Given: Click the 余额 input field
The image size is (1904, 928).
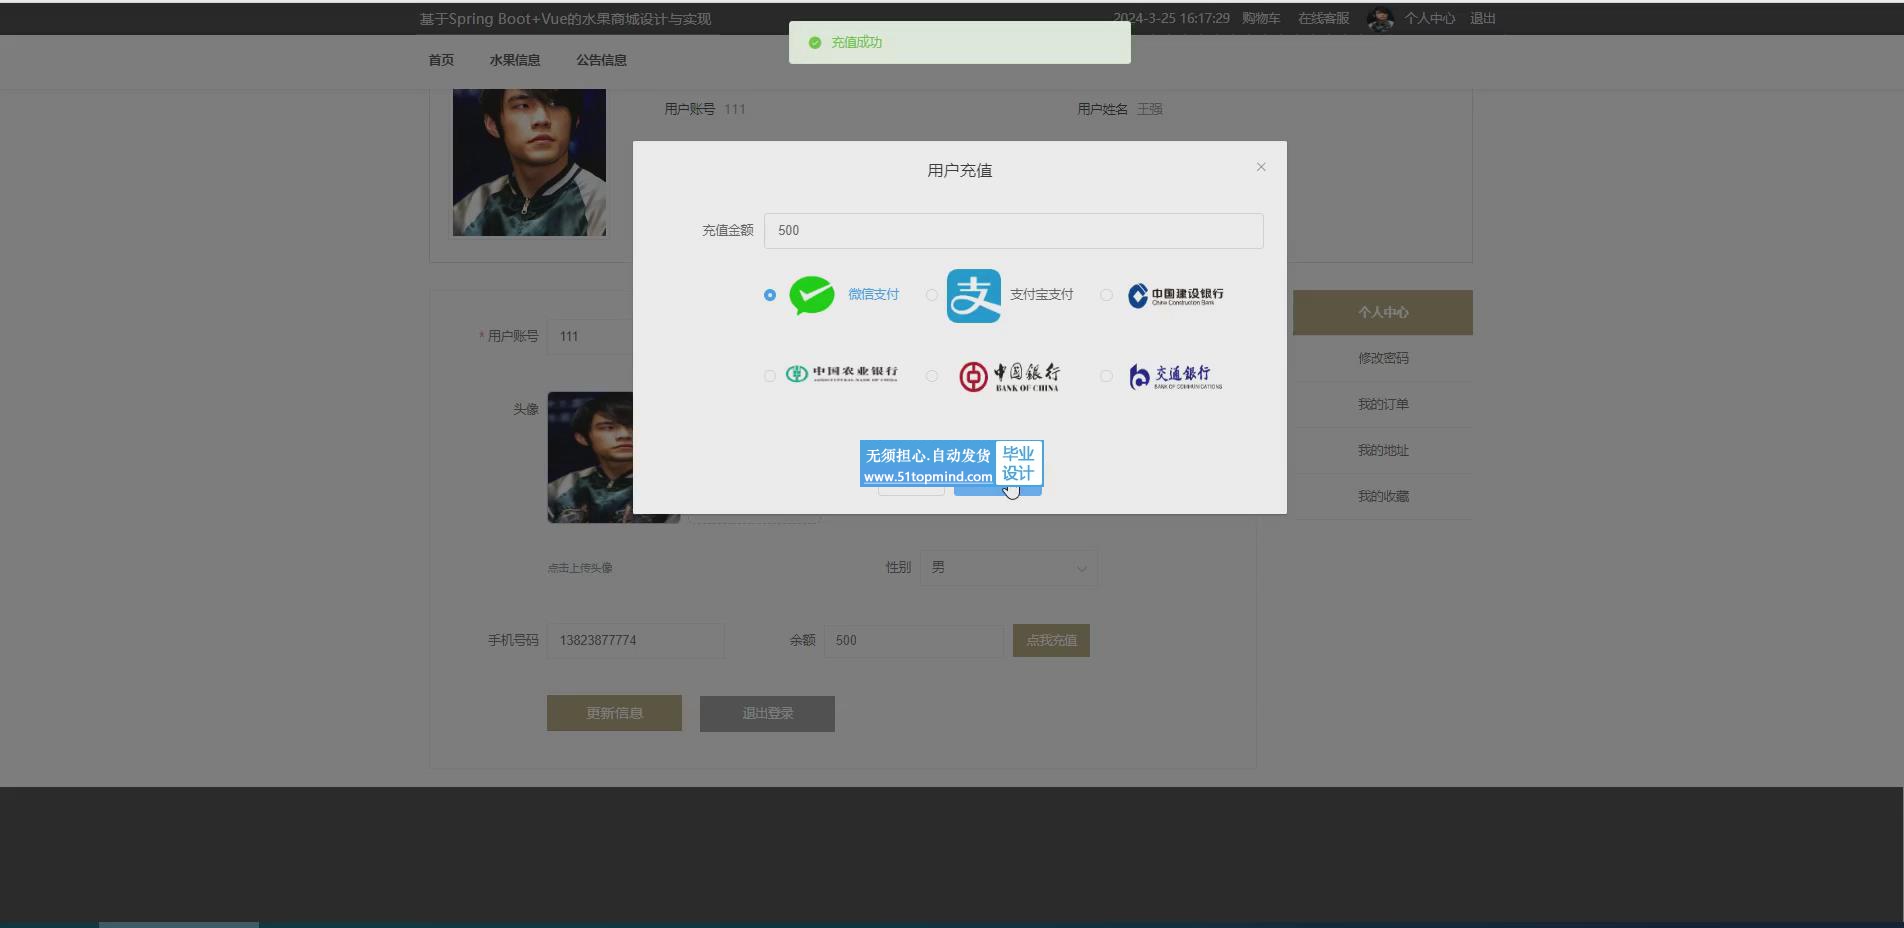Looking at the screenshot, I should point(913,640).
